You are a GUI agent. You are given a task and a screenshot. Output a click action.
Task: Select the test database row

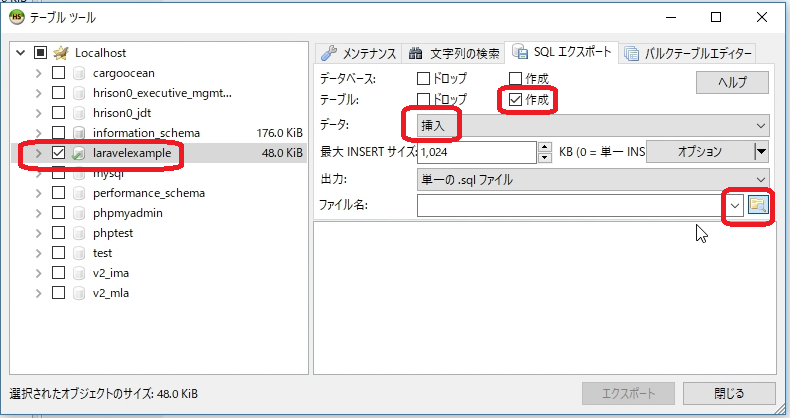tap(158, 253)
